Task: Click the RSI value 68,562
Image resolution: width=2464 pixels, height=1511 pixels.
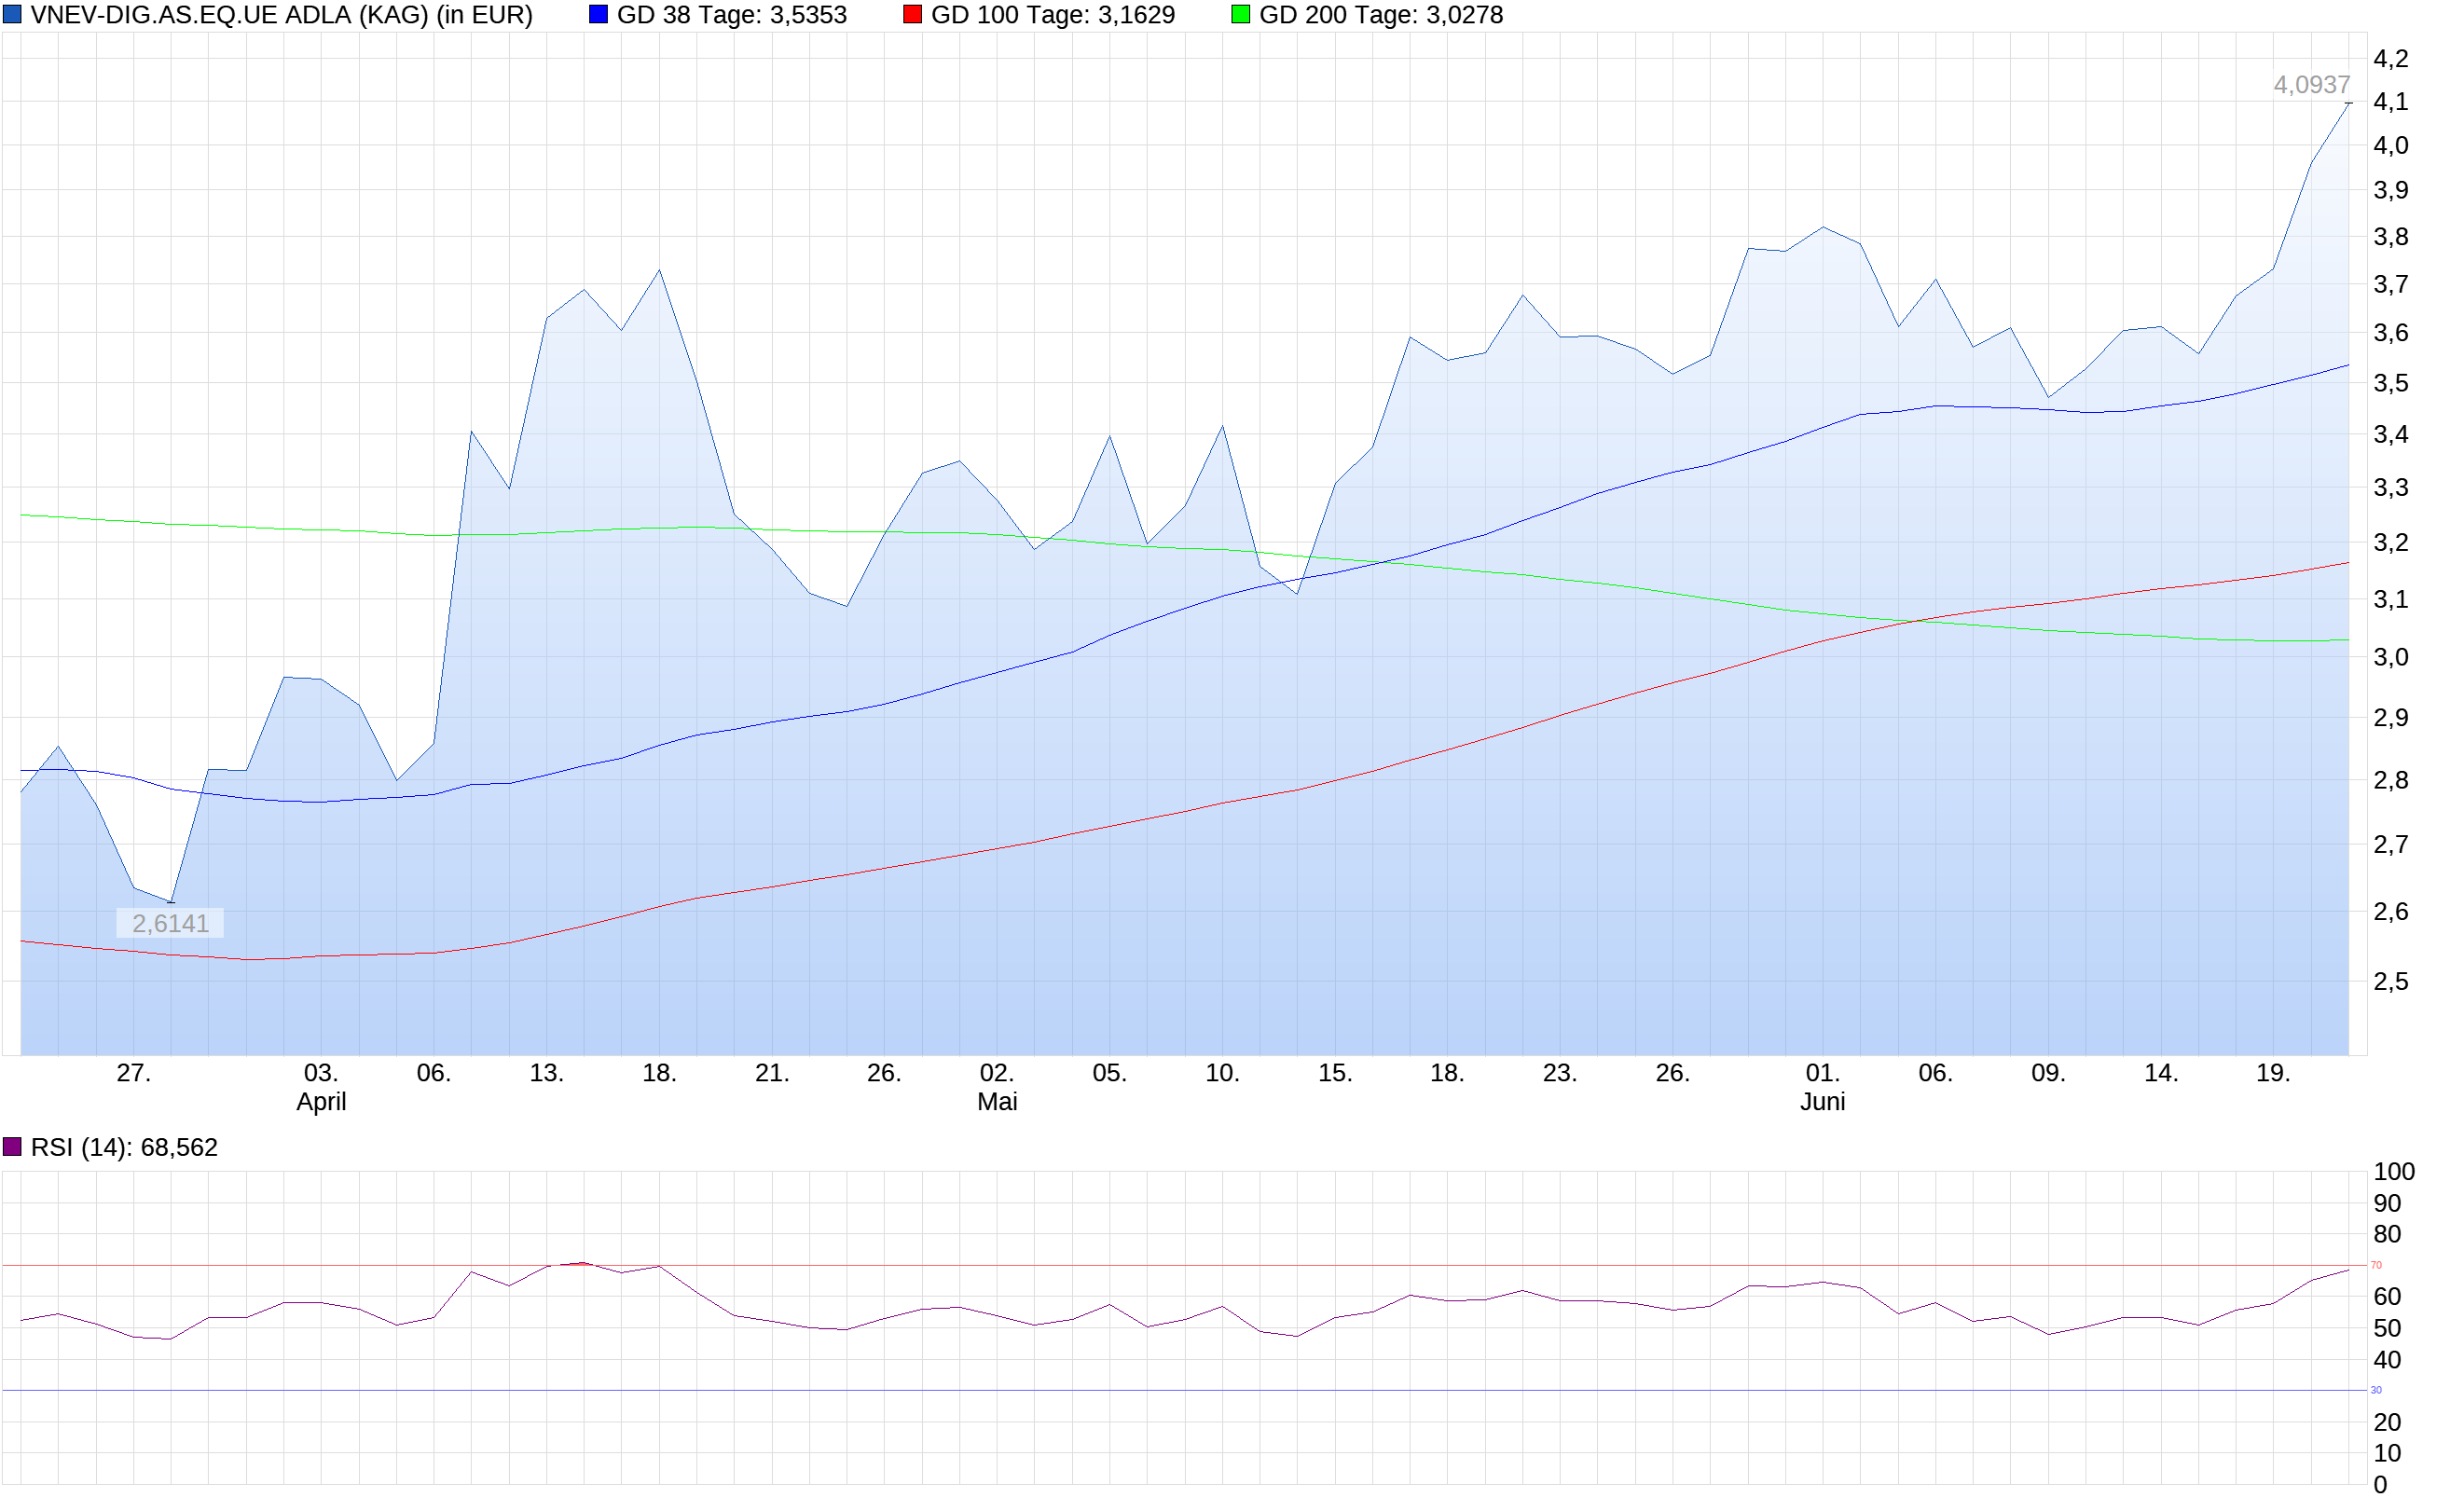Action: click(x=180, y=1147)
